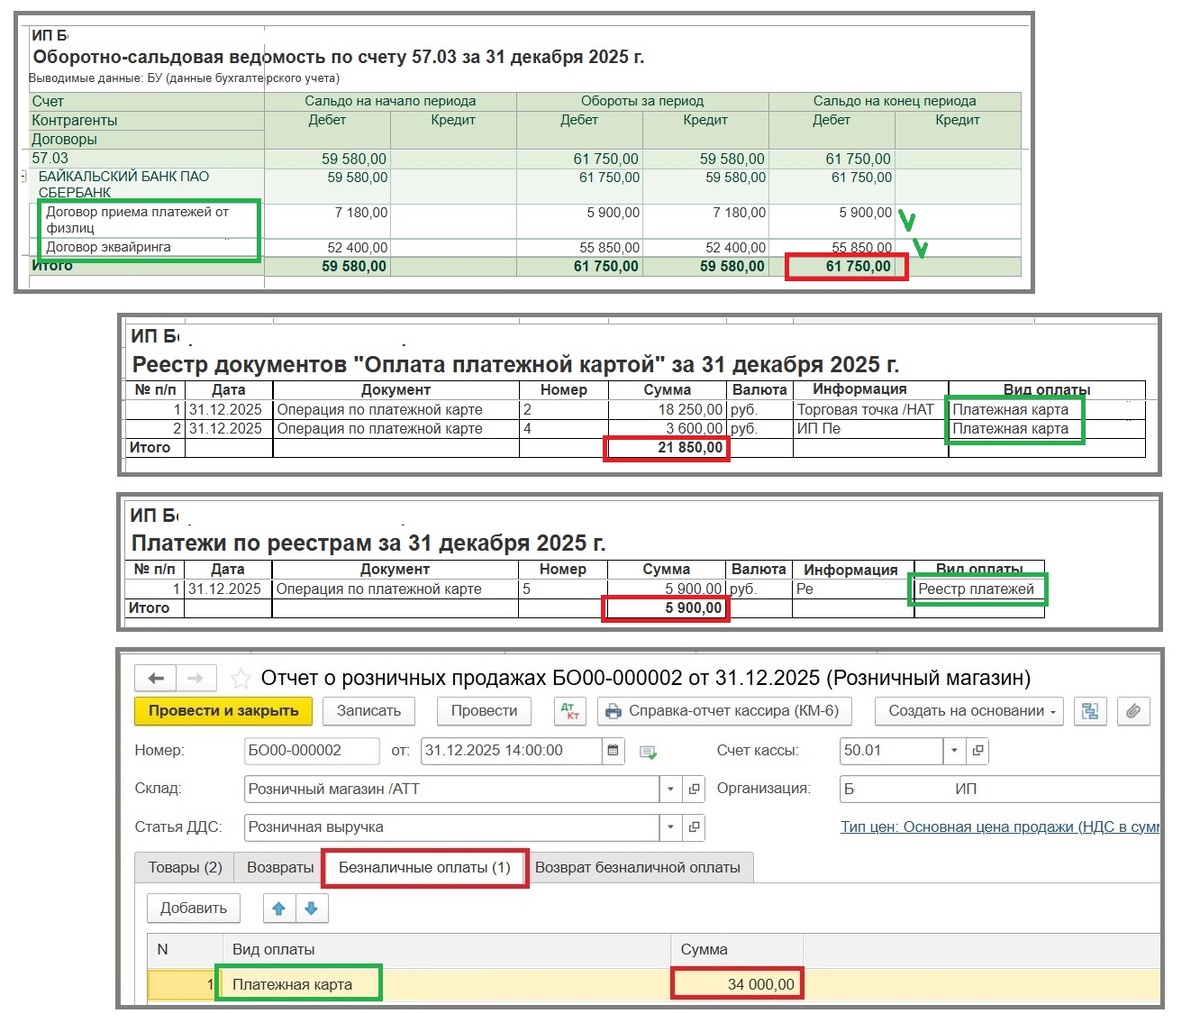Click the Провести button
This screenshot has height=1032, width=1200.
pos(484,711)
